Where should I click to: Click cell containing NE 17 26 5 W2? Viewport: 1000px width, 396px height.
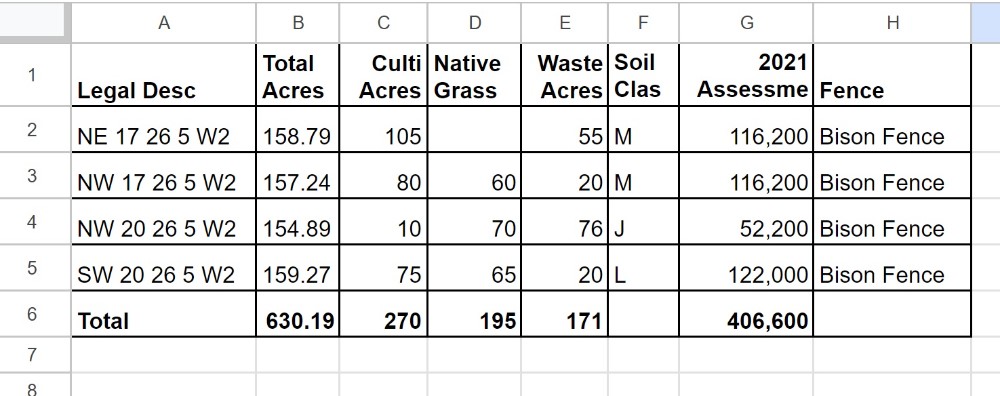(x=163, y=129)
